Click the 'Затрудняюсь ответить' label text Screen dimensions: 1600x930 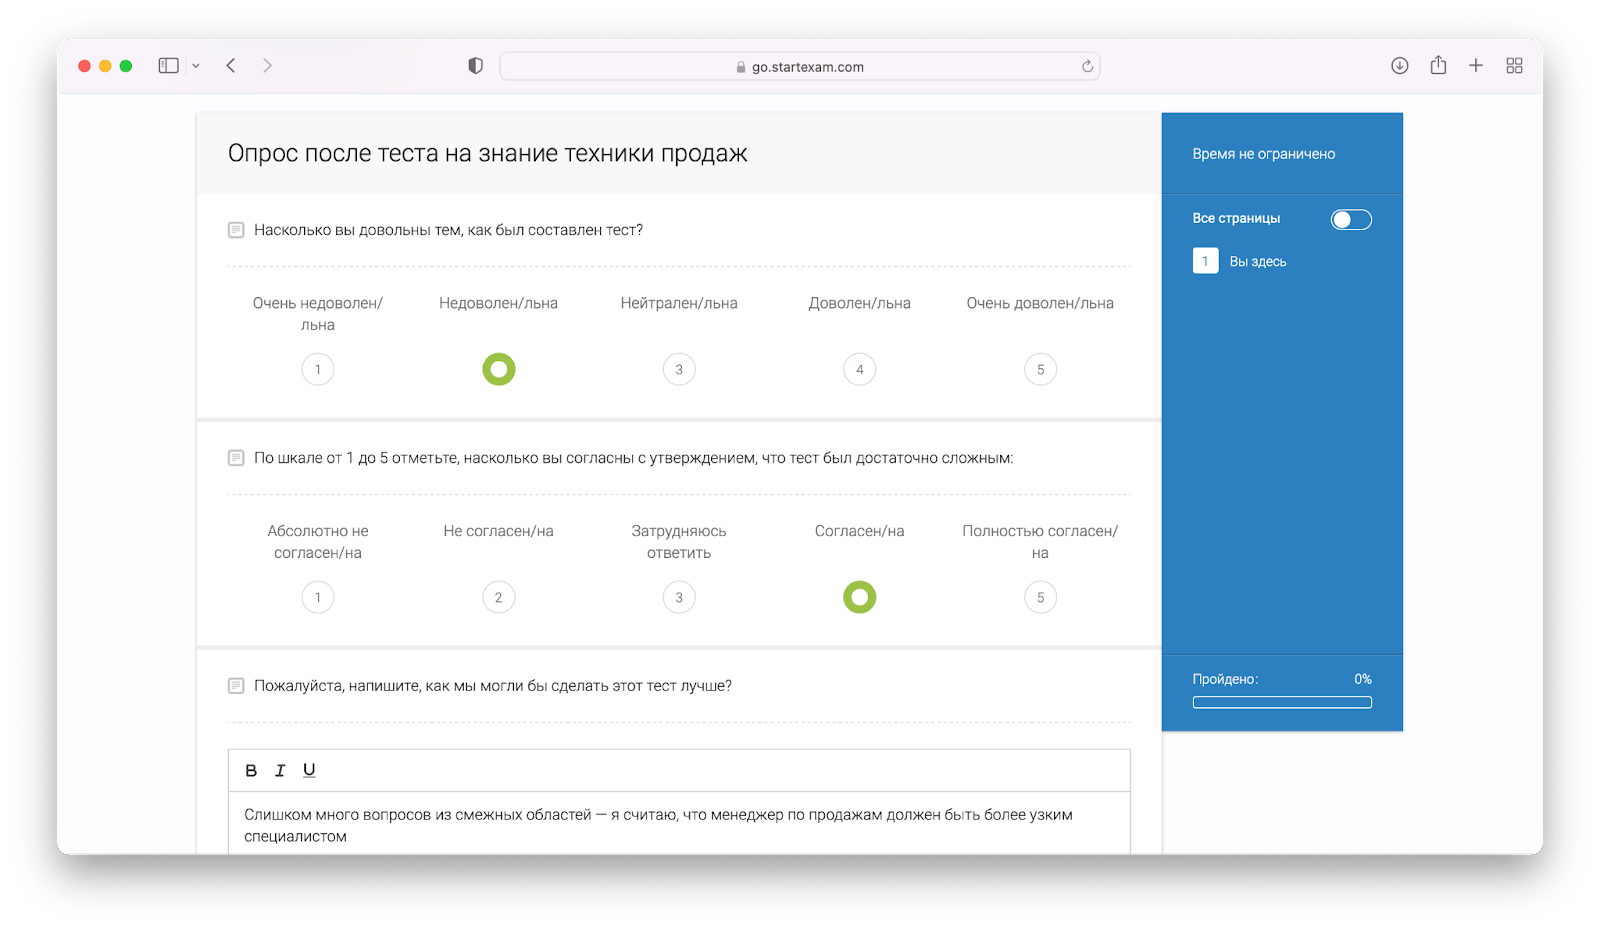pyautogui.click(x=679, y=542)
